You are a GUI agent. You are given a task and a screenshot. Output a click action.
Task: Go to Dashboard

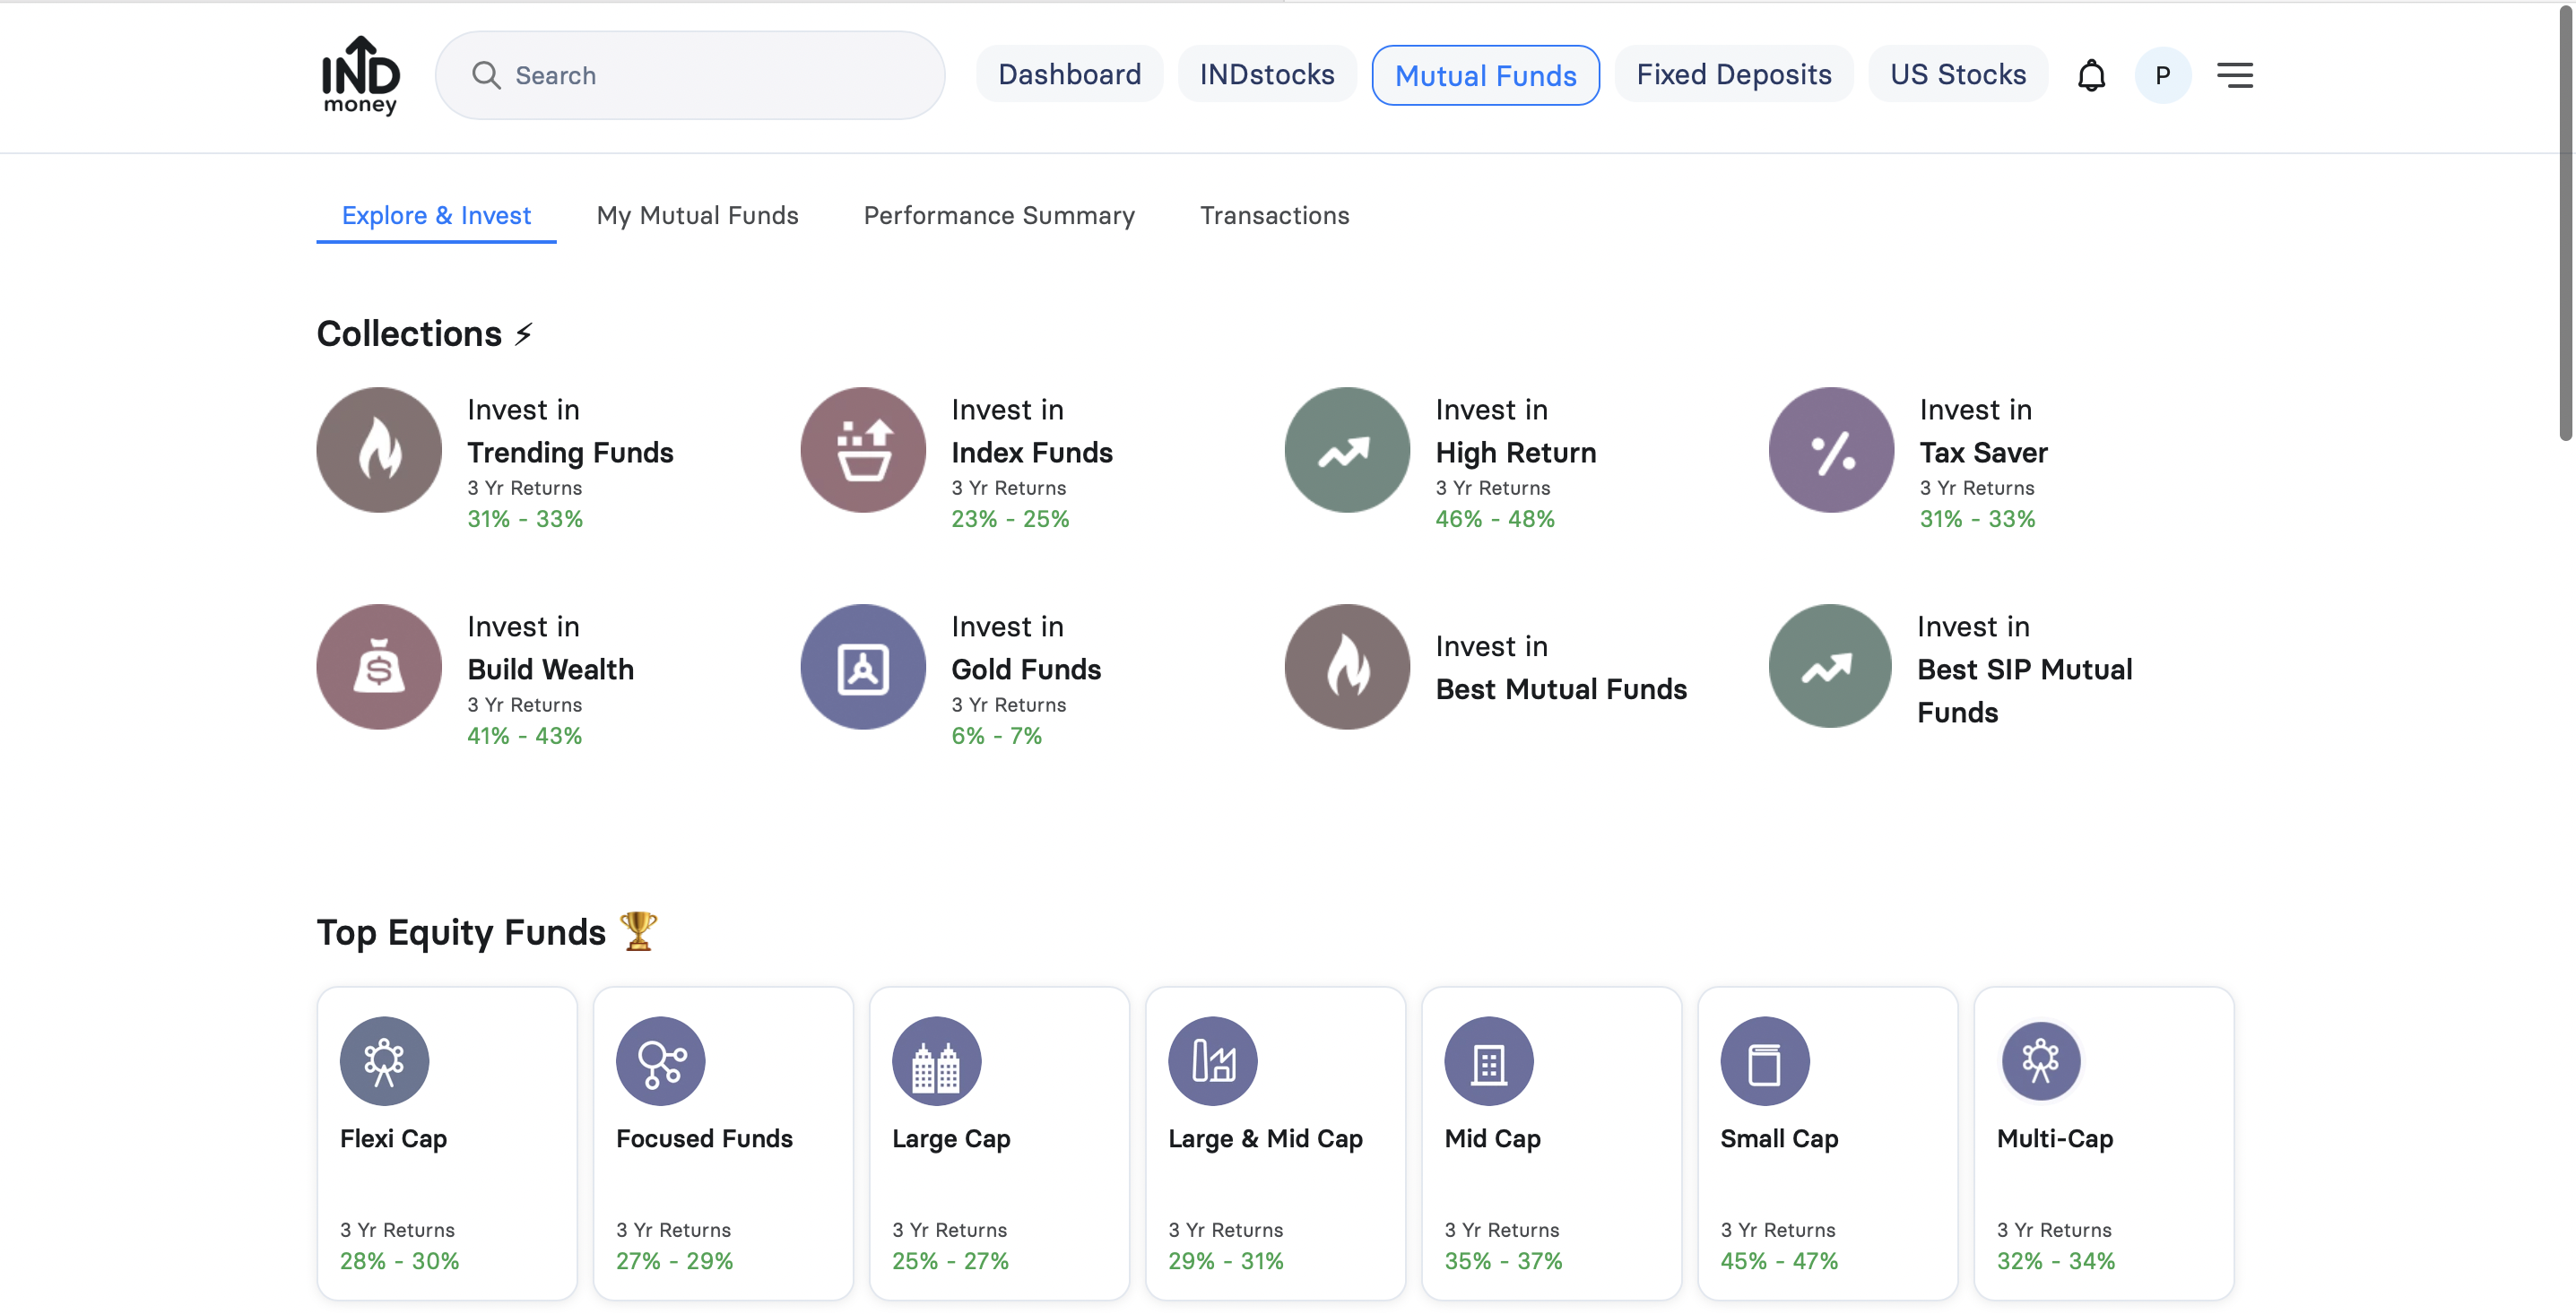1069,74
